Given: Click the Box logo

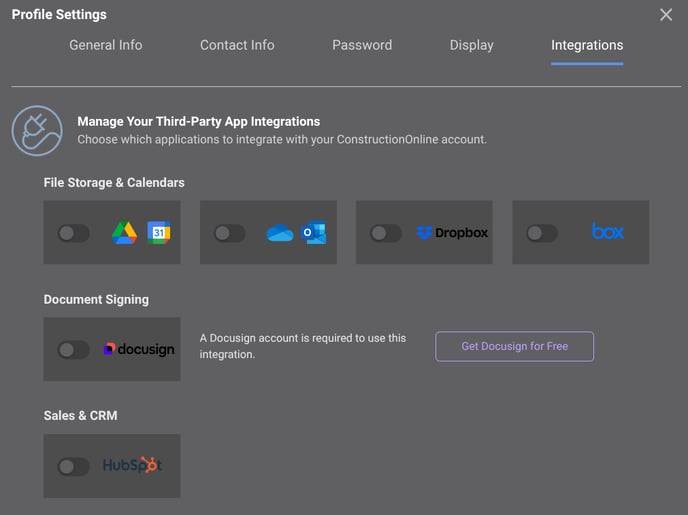Looking at the screenshot, I should pyautogui.click(x=607, y=232).
